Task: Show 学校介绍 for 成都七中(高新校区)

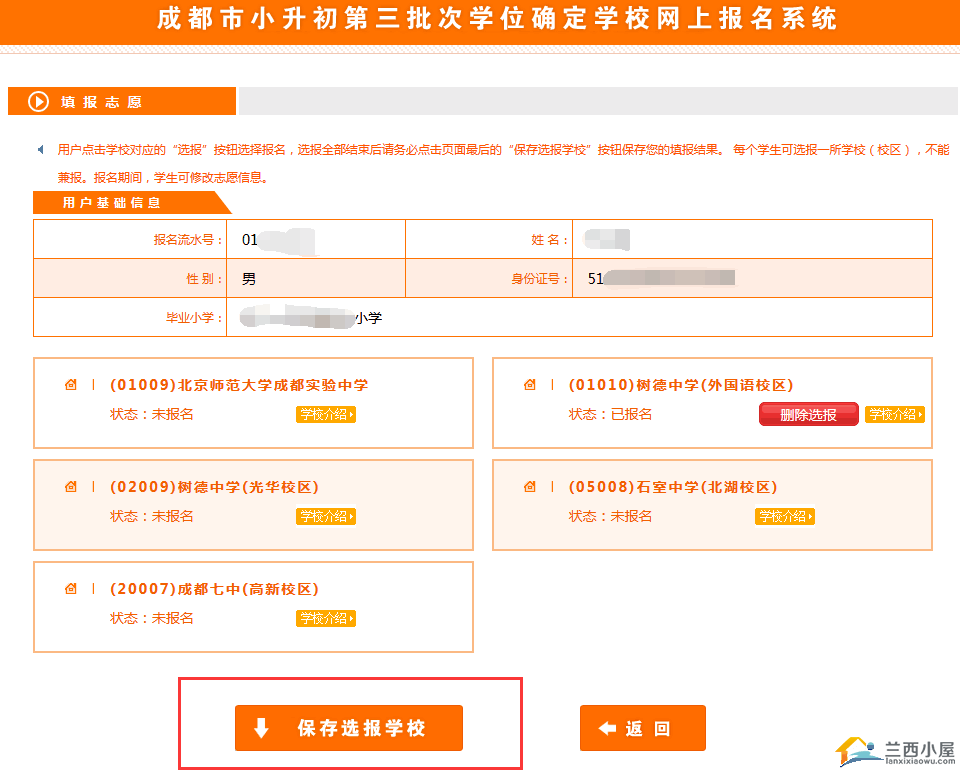Action: [x=326, y=619]
